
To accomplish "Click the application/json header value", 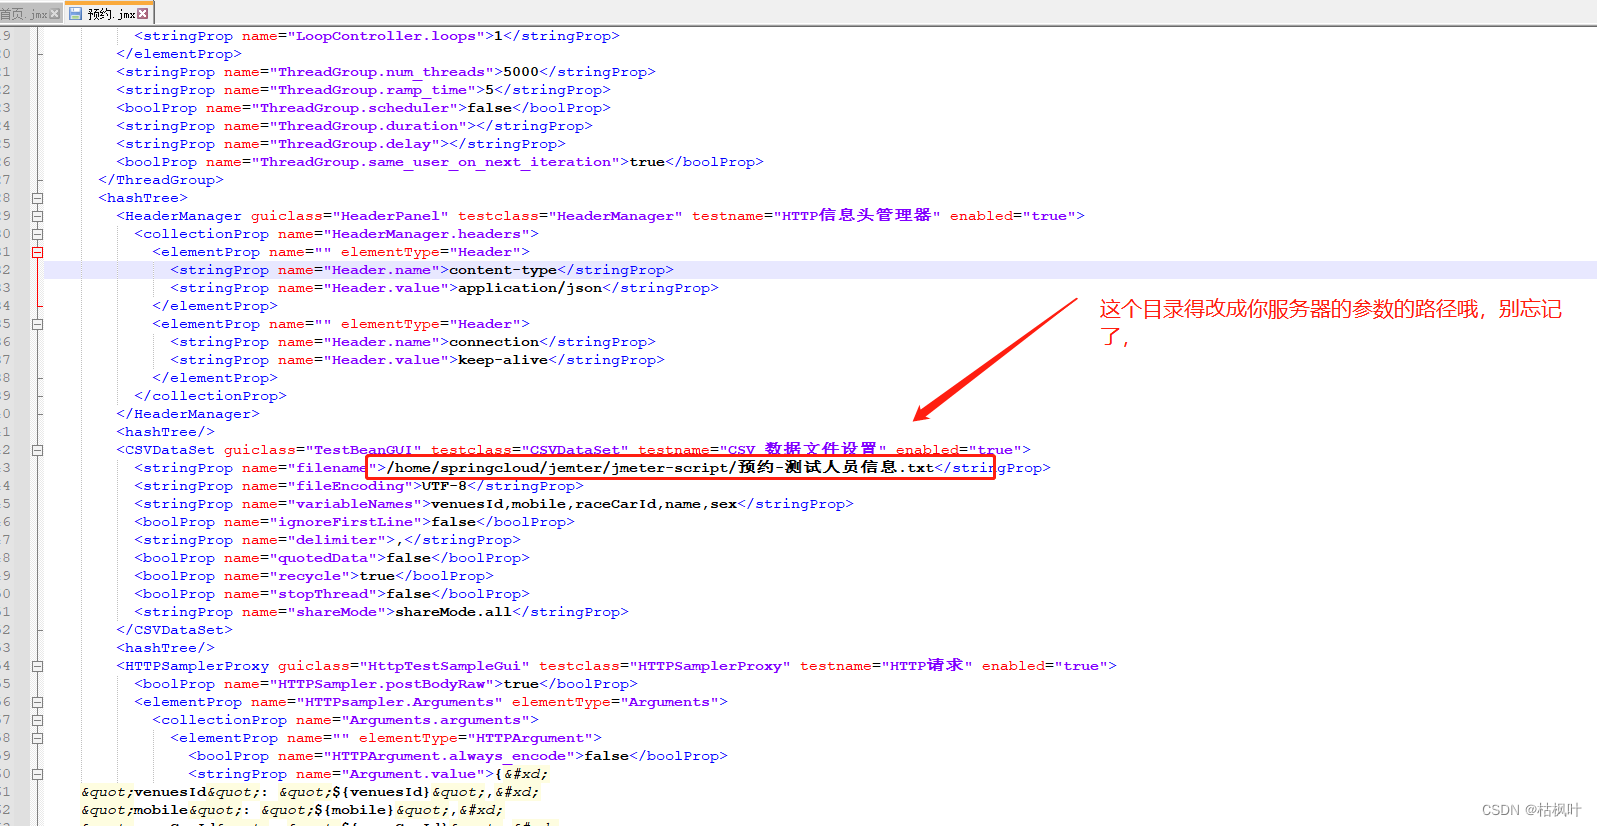I will [530, 288].
